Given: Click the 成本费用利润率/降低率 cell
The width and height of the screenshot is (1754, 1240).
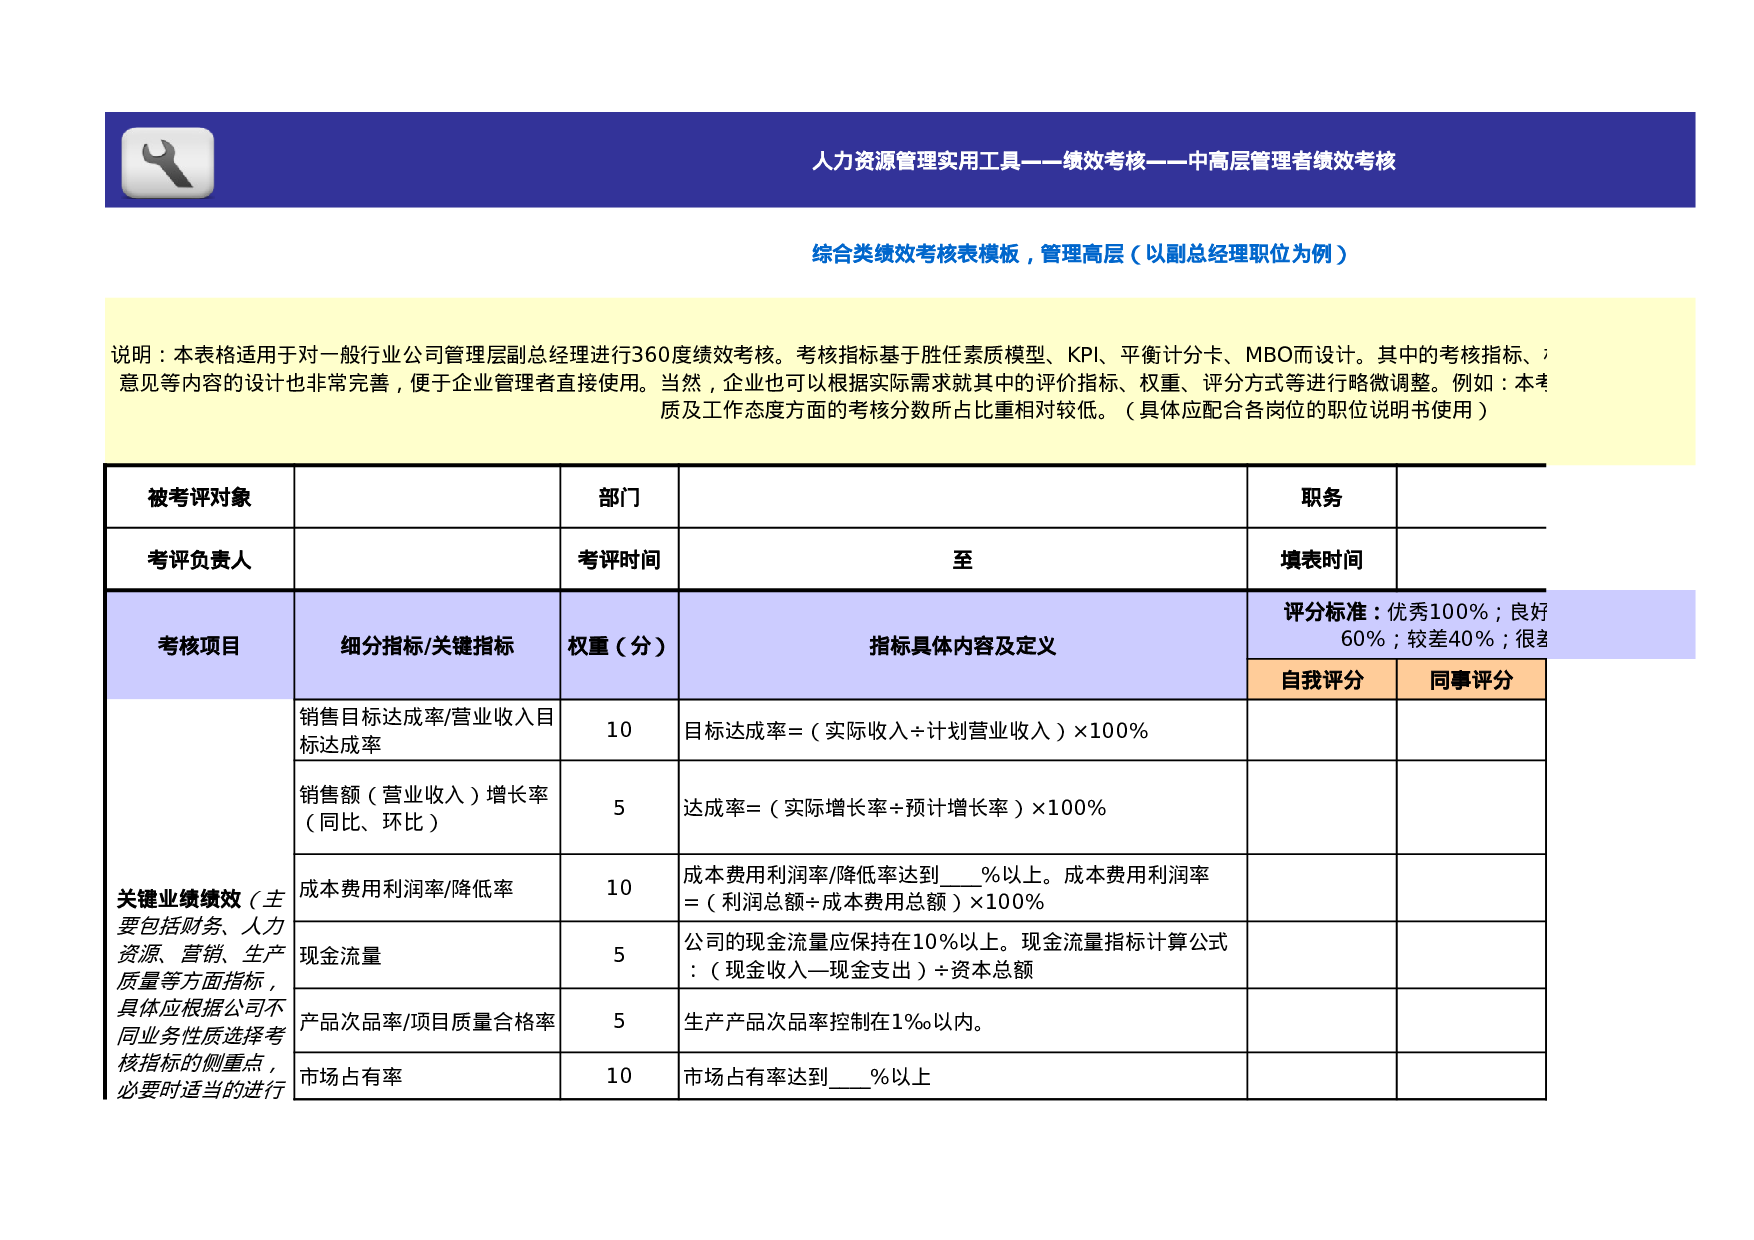Looking at the screenshot, I should point(426,888).
